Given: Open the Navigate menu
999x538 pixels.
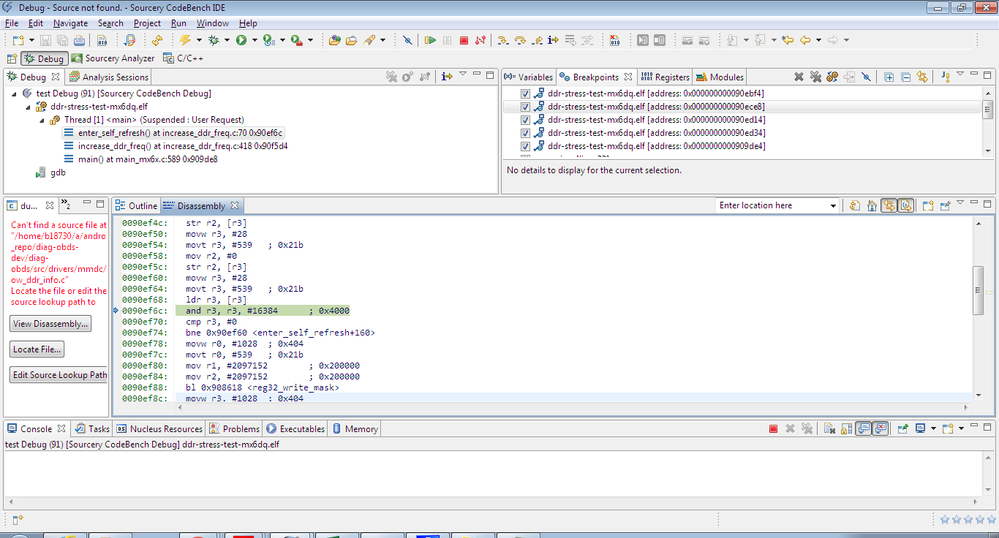Looking at the screenshot, I should [70, 23].
